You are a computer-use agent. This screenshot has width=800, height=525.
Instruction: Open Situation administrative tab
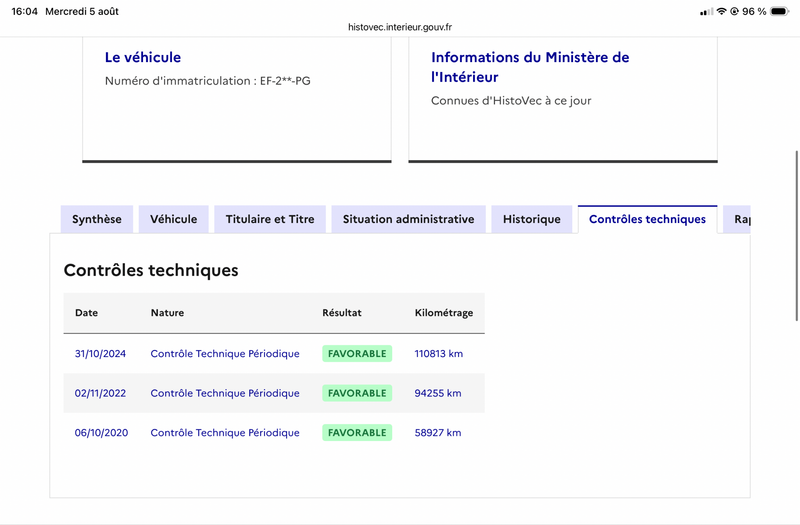(x=409, y=219)
